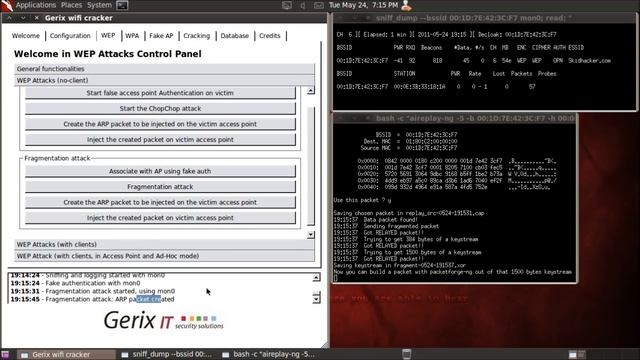This screenshot has height=360, width=640.
Task: Open the System menu
Action: (99, 5)
